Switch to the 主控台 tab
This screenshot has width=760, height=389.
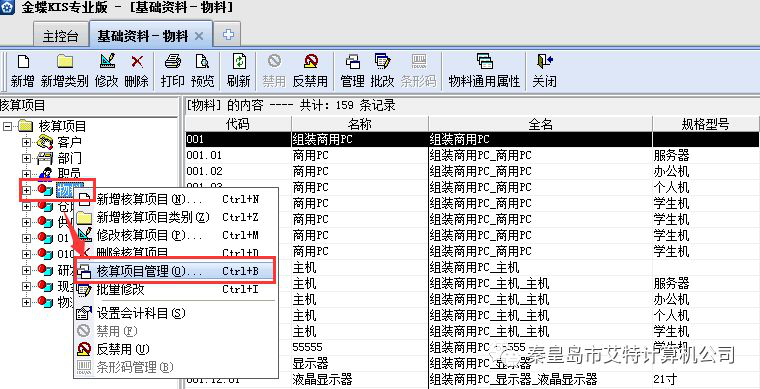click(61, 36)
